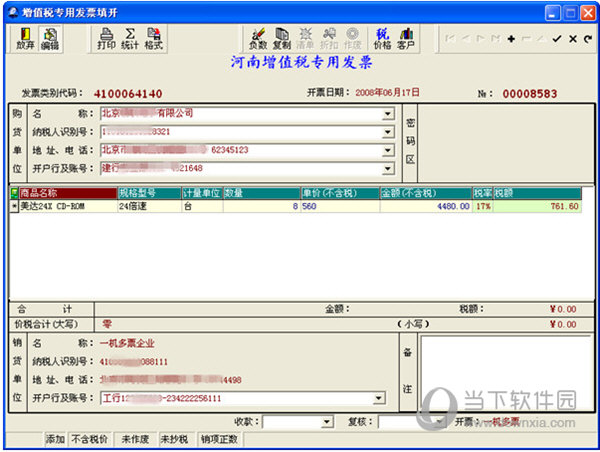Click the 编辑 (edit) toolbar icon
This screenshot has width=600, height=452.
pos(49,39)
